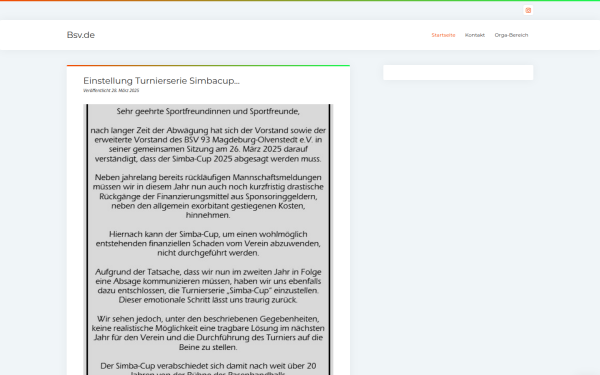Screen dimensions: 600x375
Task: Open post title Einstellung Turnierserie Simbacup...
Action: (x=161, y=81)
